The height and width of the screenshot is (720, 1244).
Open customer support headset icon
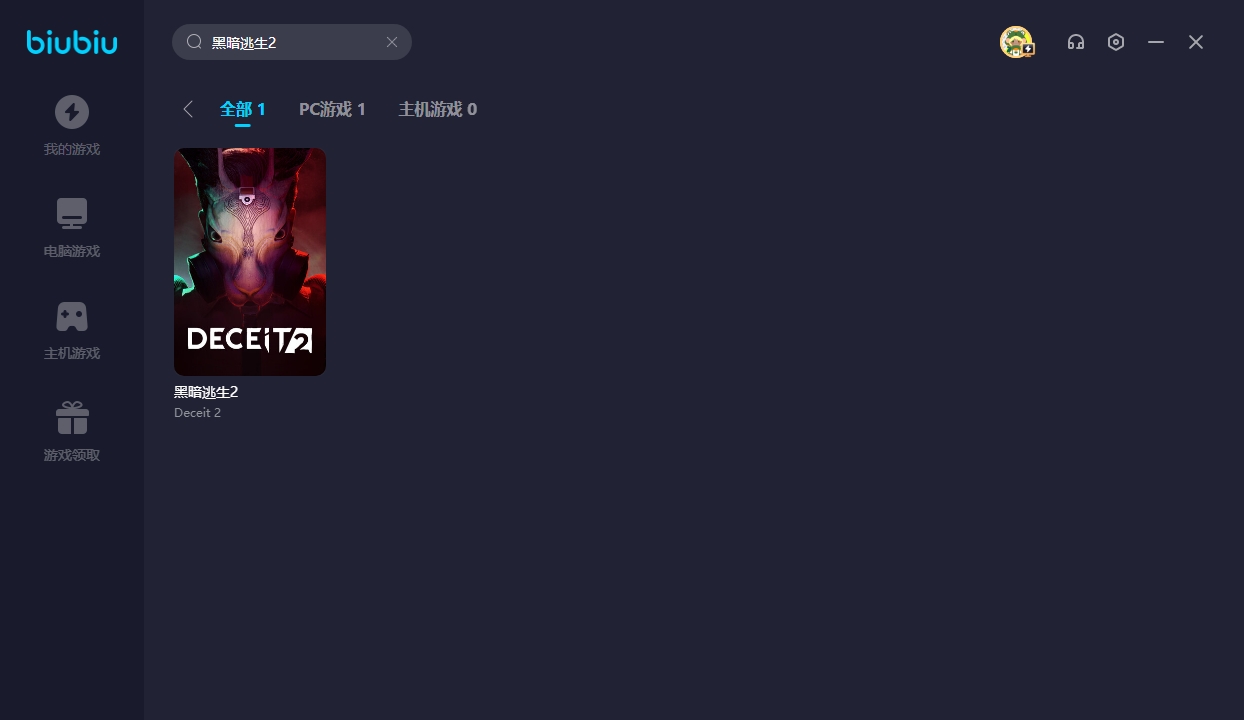pyautogui.click(x=1076, y=42)
